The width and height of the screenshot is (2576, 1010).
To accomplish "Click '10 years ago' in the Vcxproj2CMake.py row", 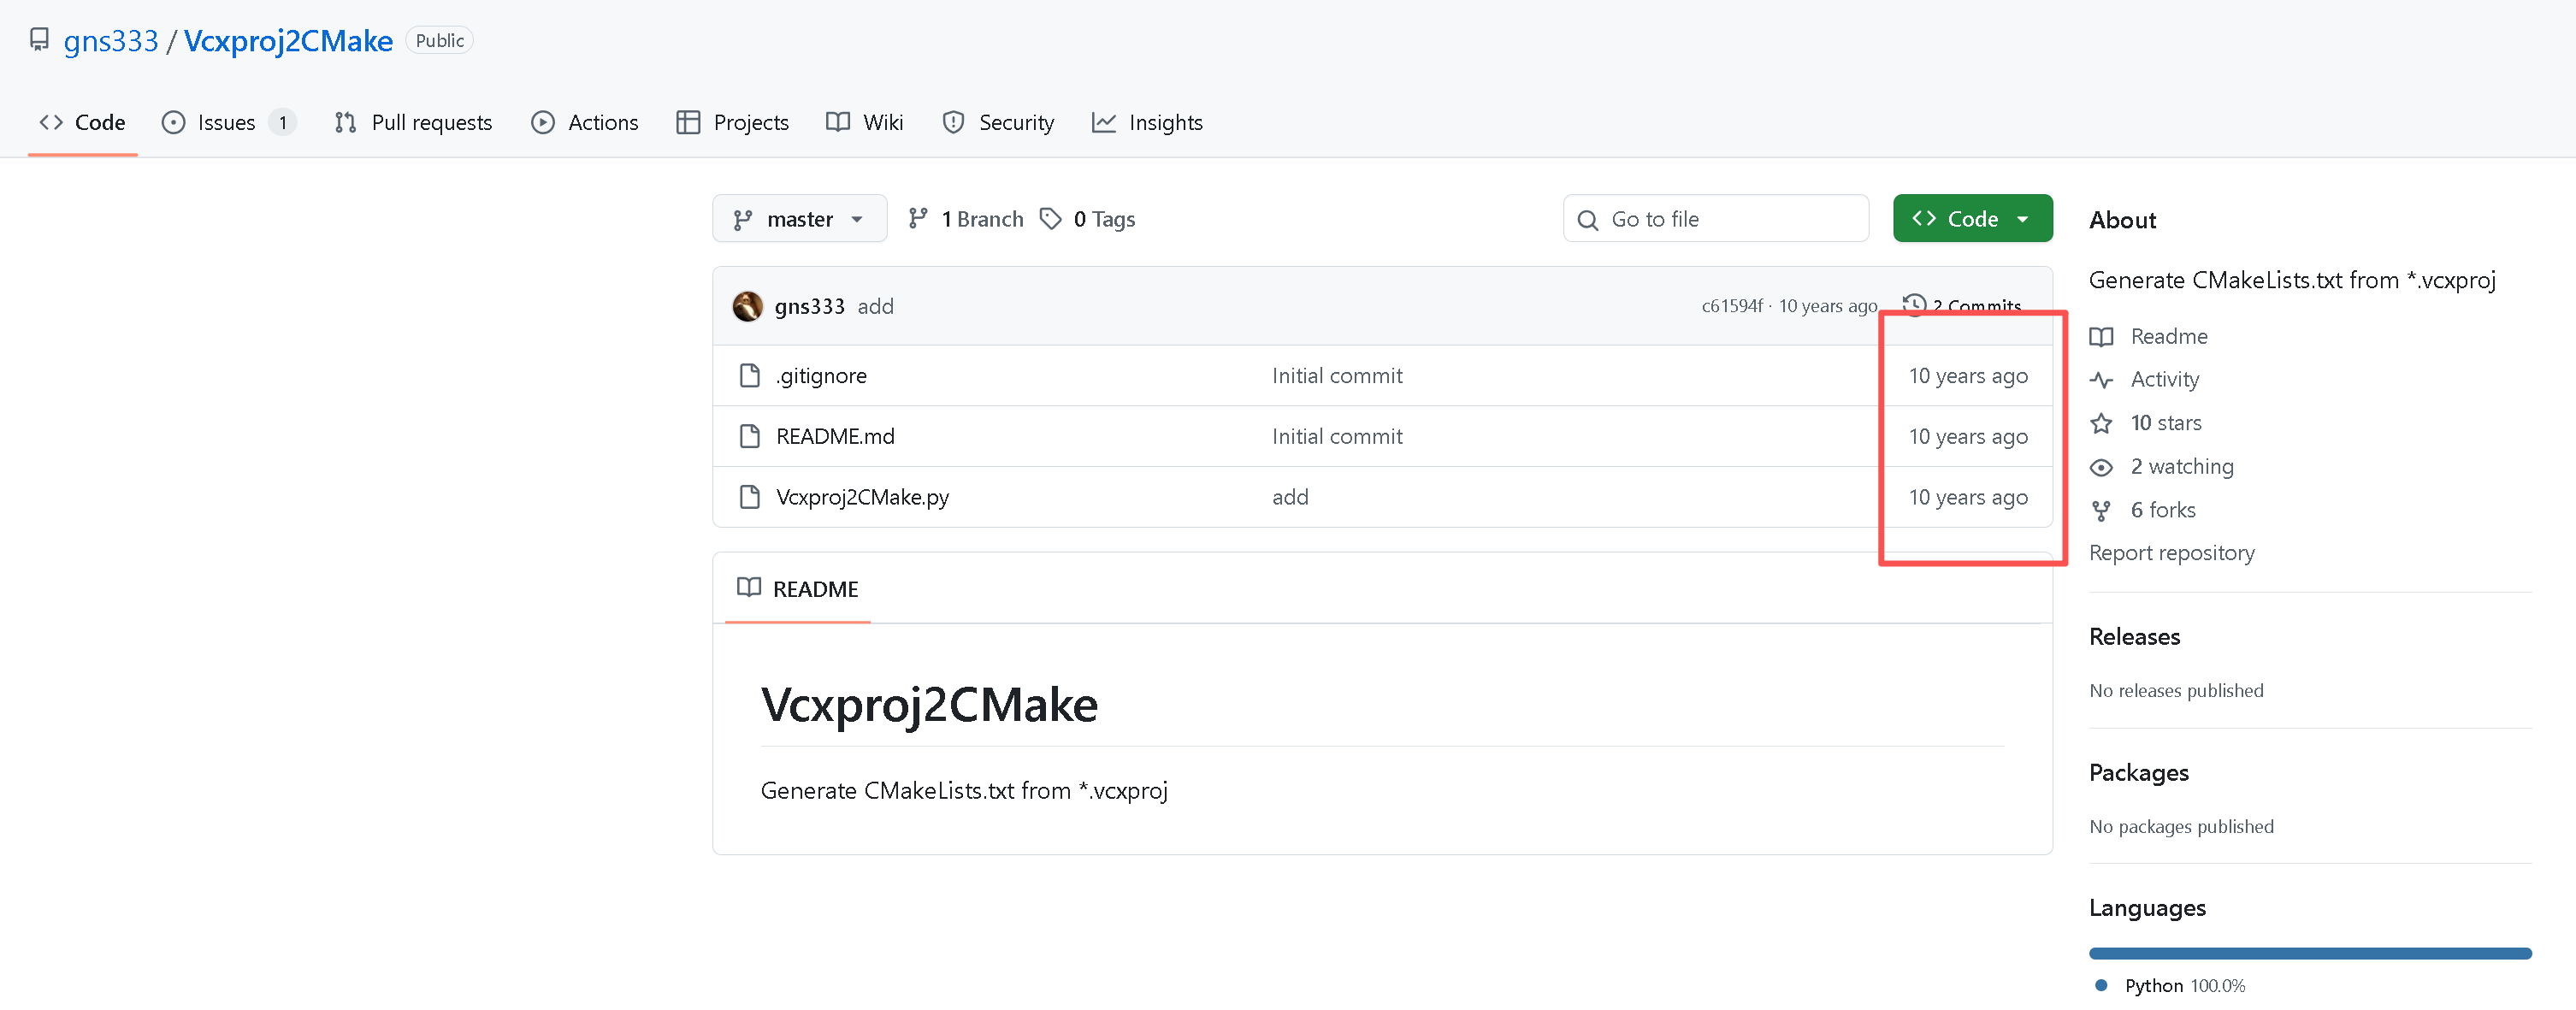I will [1968, 497].
